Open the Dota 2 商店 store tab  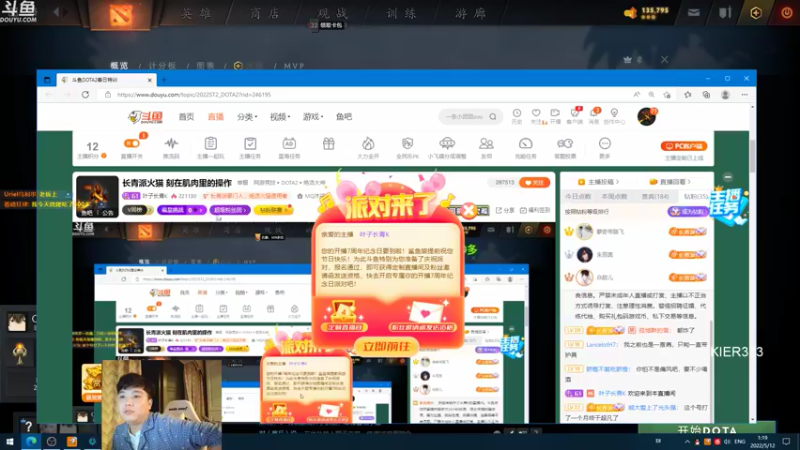point(265,14)
